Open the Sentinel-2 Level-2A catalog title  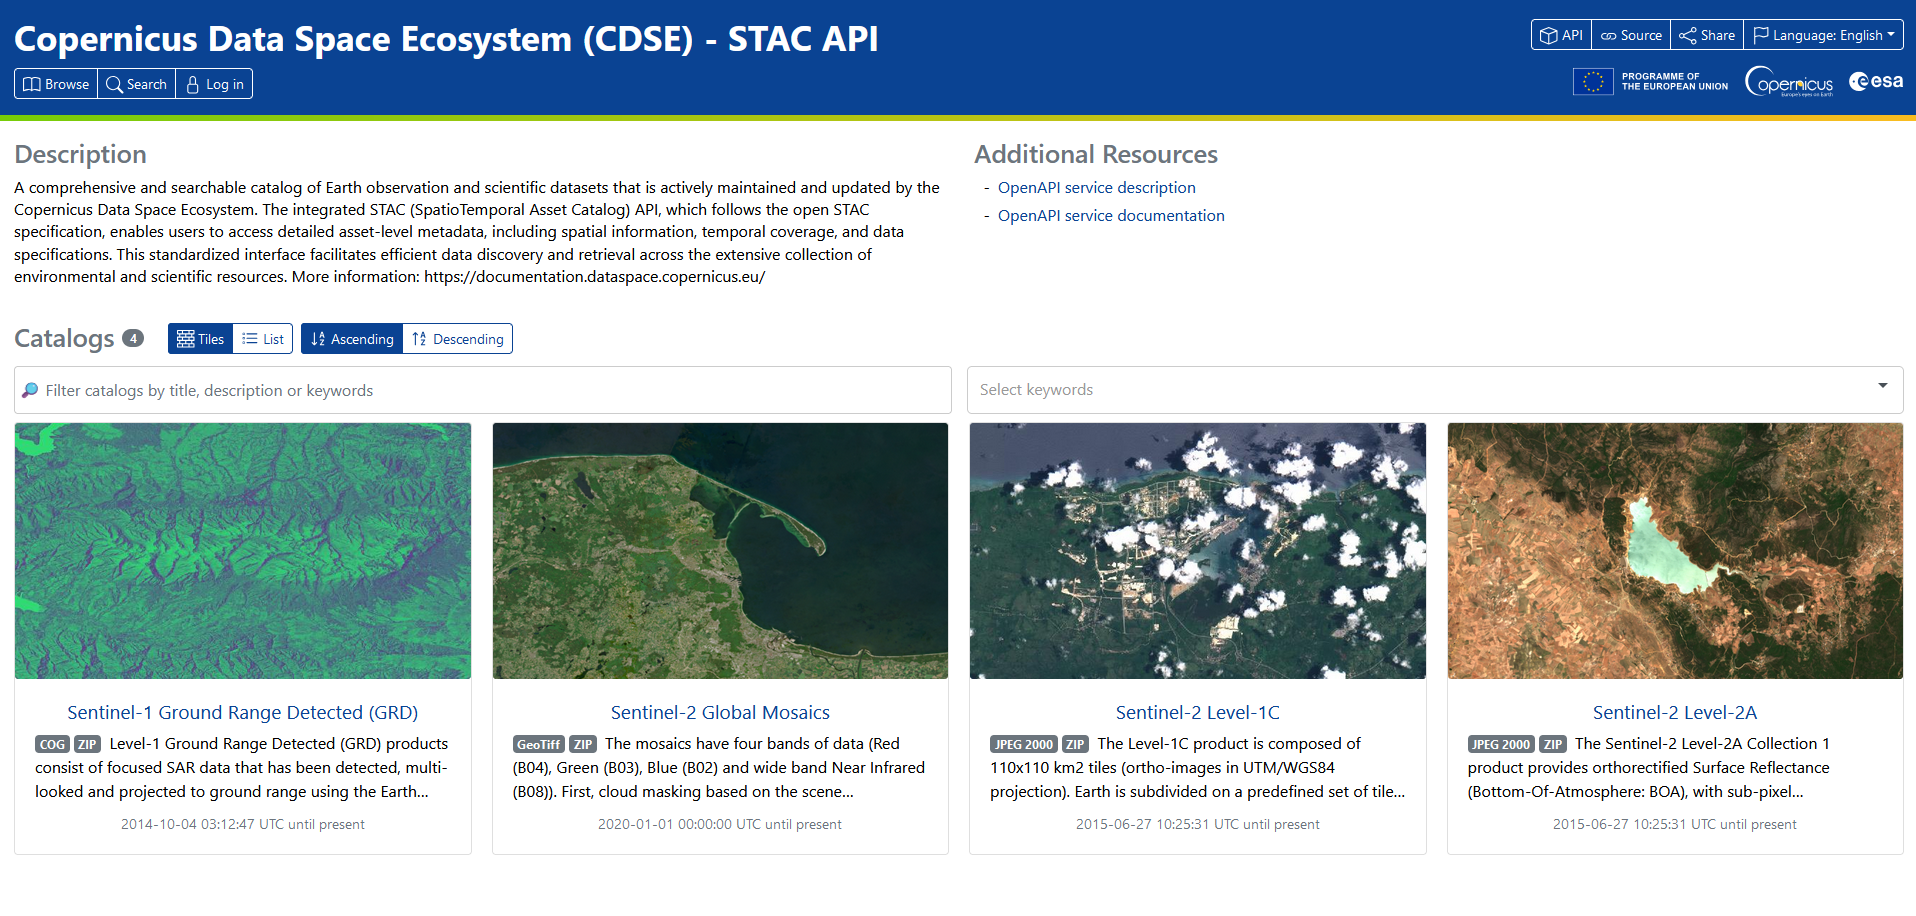[x=1674, y=712]
